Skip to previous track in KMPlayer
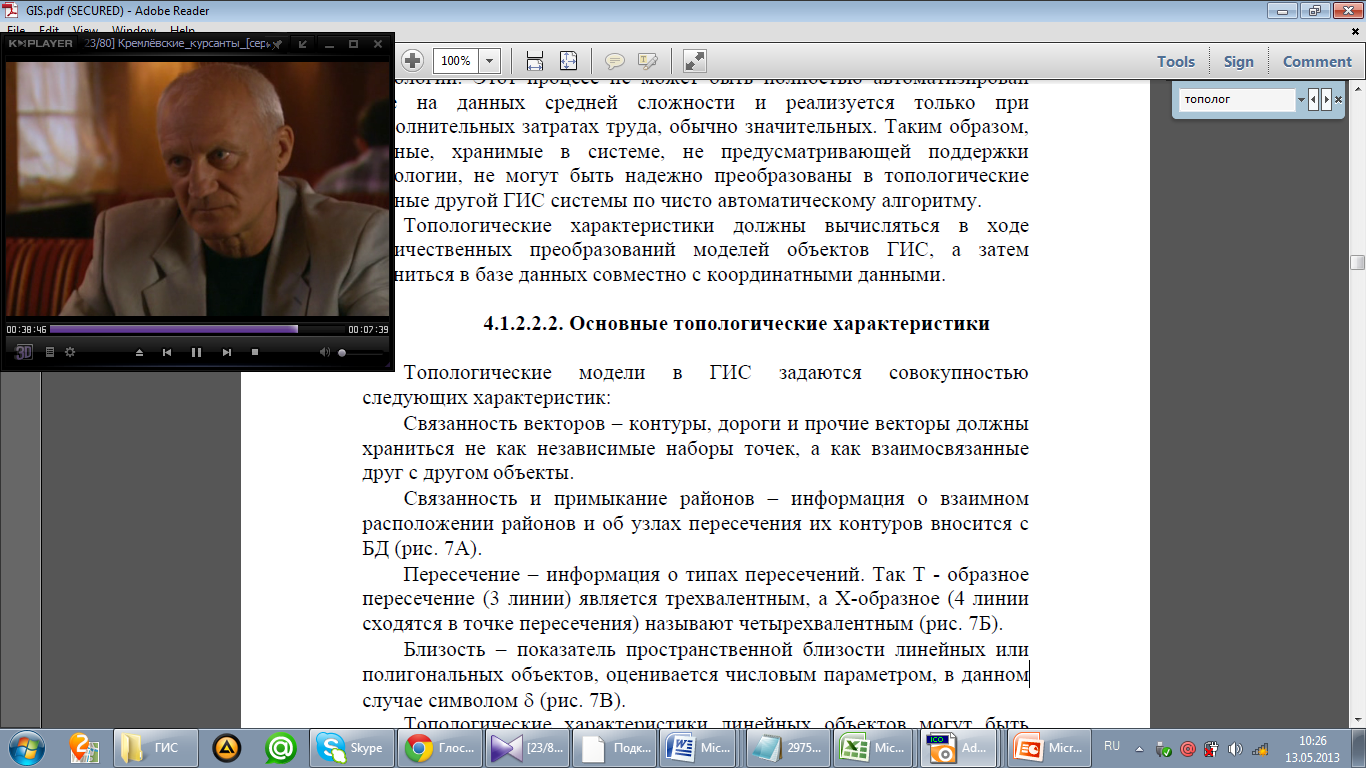 click(167, 352)
